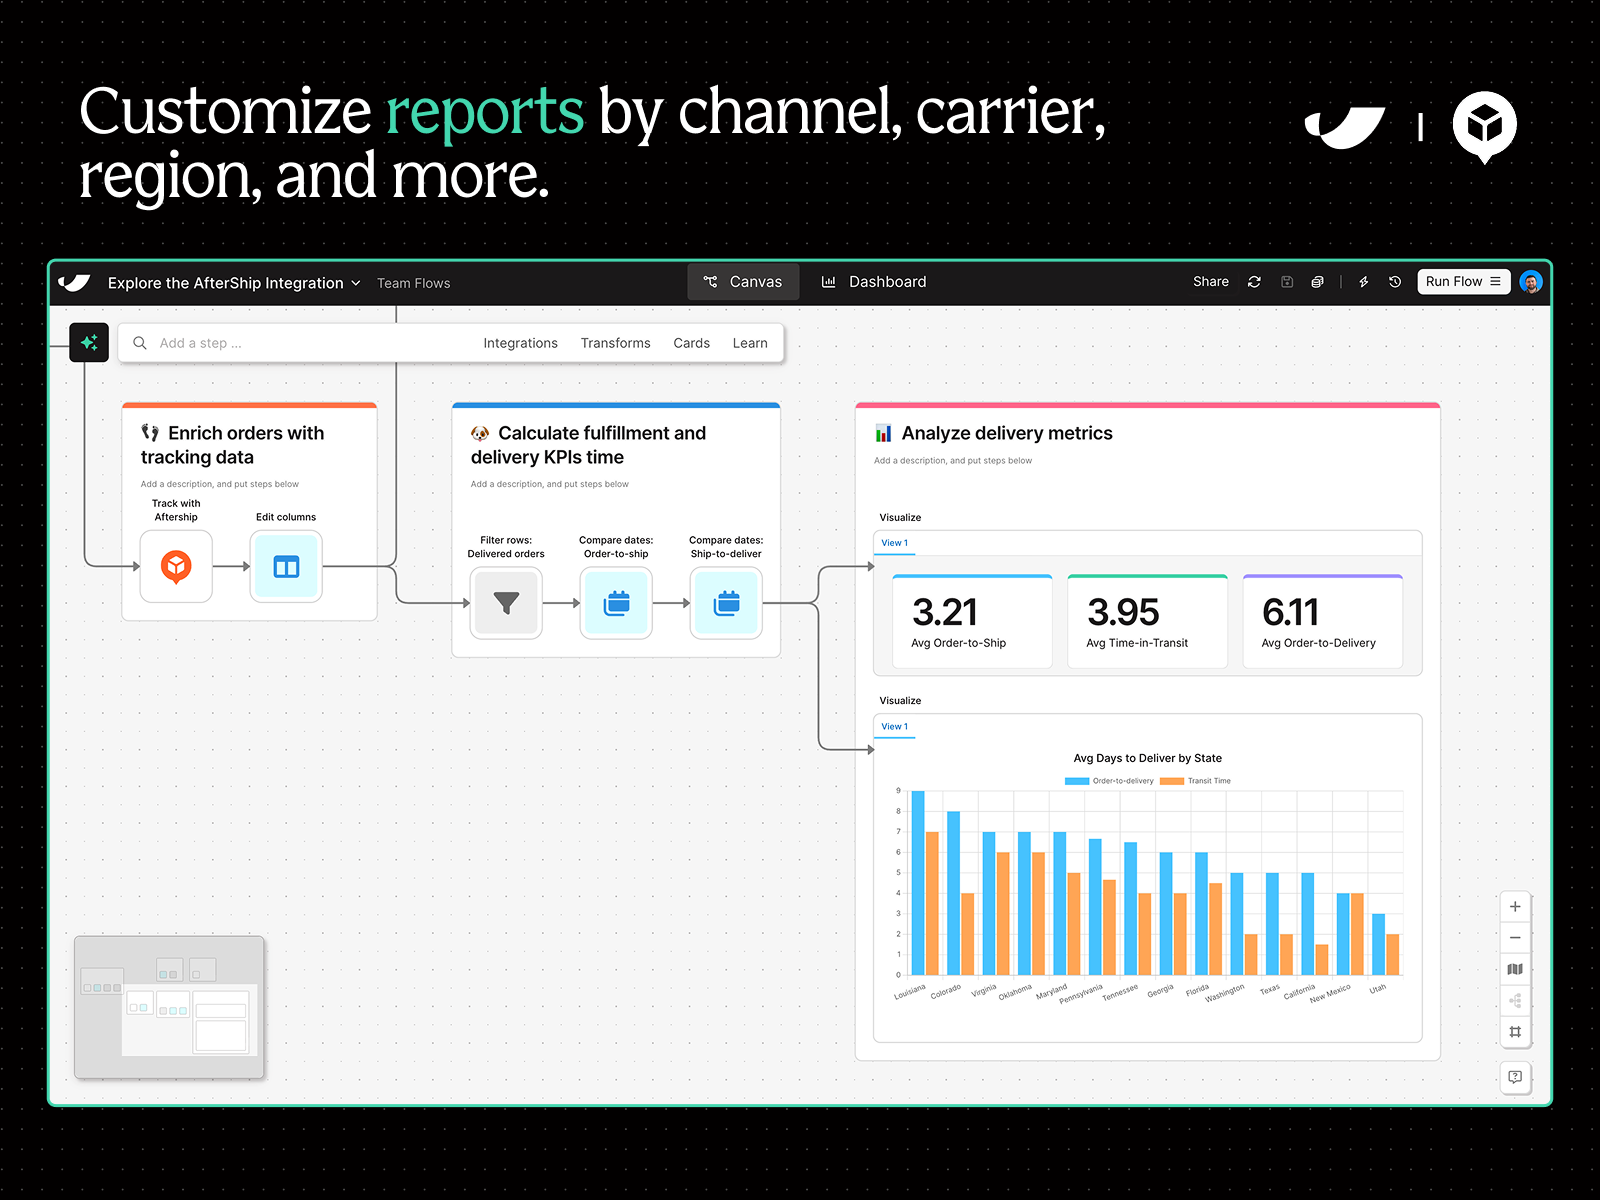Click the orange Transit Time legend swatch
The width and height of the screenshot is (1600, 1200).
point(1174,781)
